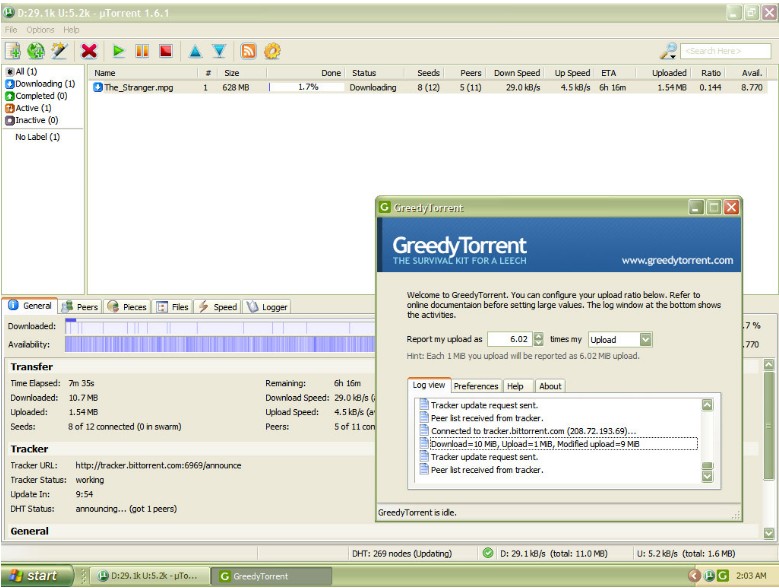The image size is (779, 588).
Task: Open the Options menu
Action: coord(40,30)
